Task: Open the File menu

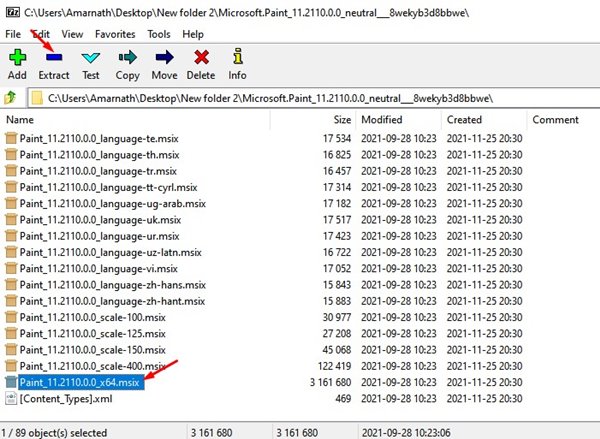Action: (x=13, y=34)
